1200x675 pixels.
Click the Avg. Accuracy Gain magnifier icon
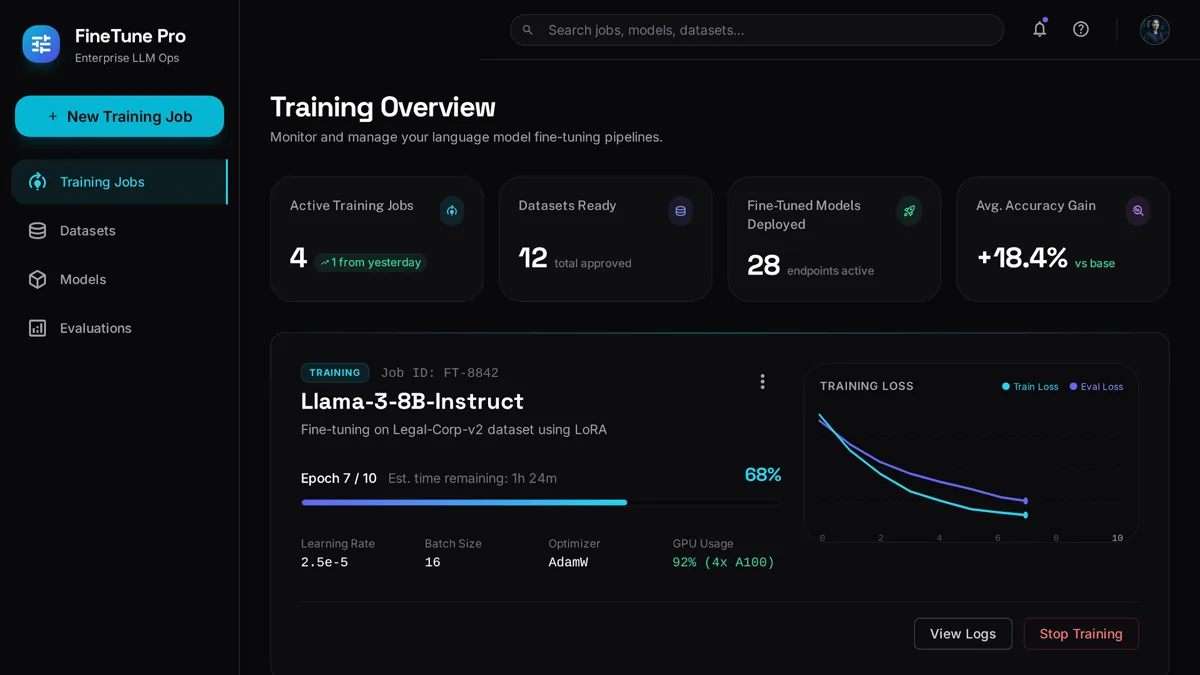tap(1138, 211)
